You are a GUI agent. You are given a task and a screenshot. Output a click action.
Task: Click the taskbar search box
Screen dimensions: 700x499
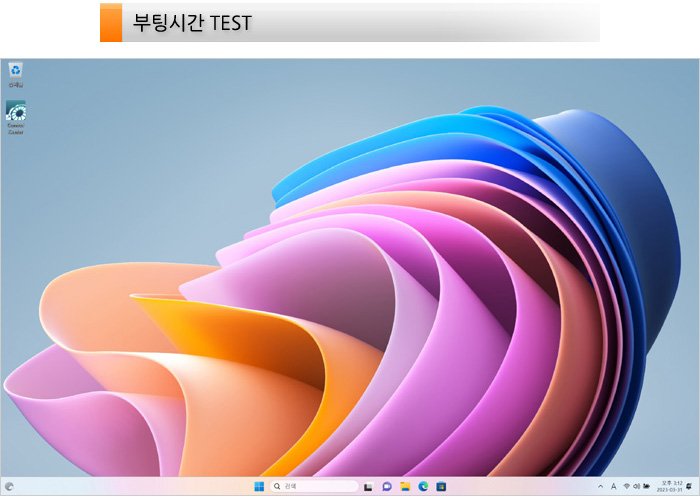click(x=314, y=487)
